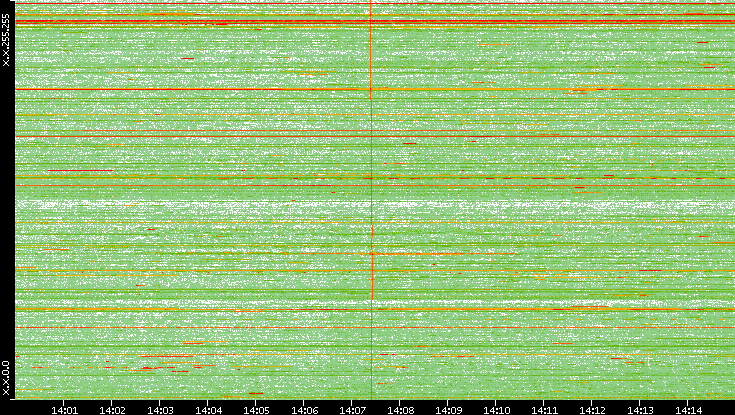Click the 14:07 time axis label

[x=352, y=410]
